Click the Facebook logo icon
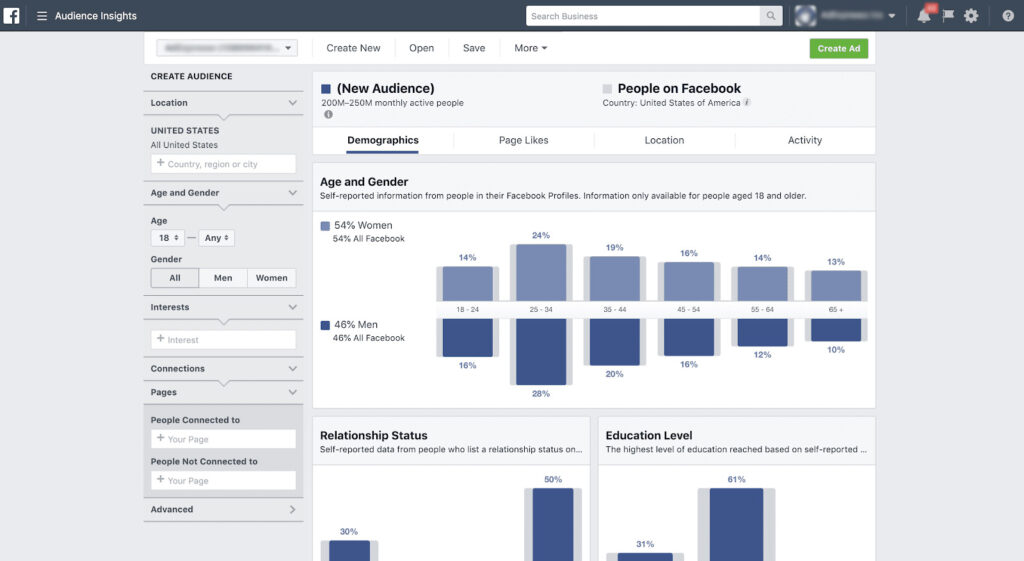Screen dimensions: 1024x561 click(x=12, y=15)
